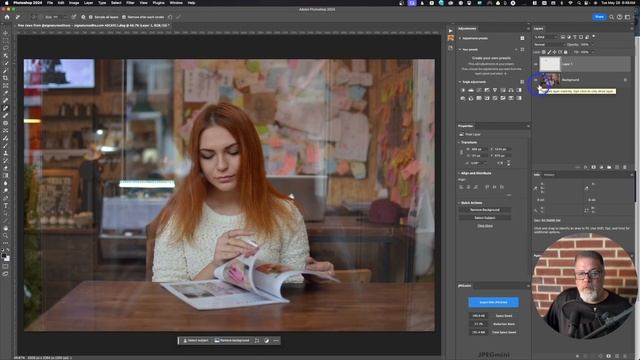Select the Lasso tool
Screen dimensions: 640x360
(x=5, y=48)
